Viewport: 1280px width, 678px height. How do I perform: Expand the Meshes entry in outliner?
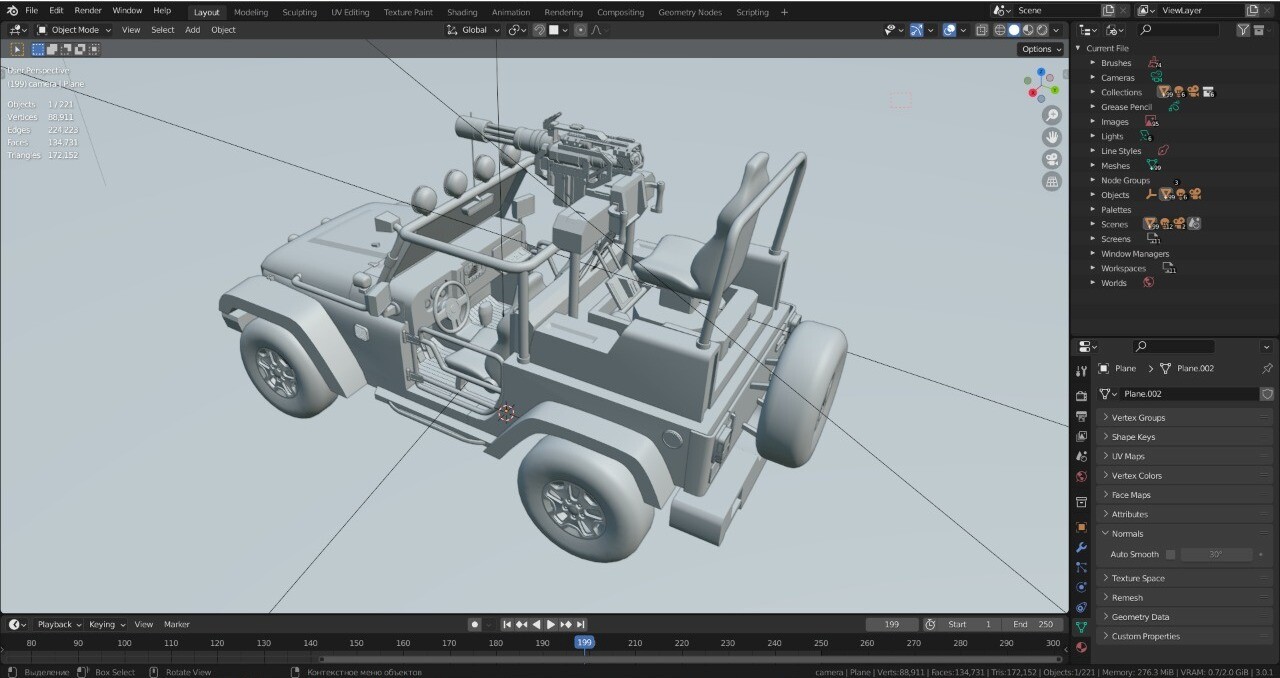tap(1093, 166)
